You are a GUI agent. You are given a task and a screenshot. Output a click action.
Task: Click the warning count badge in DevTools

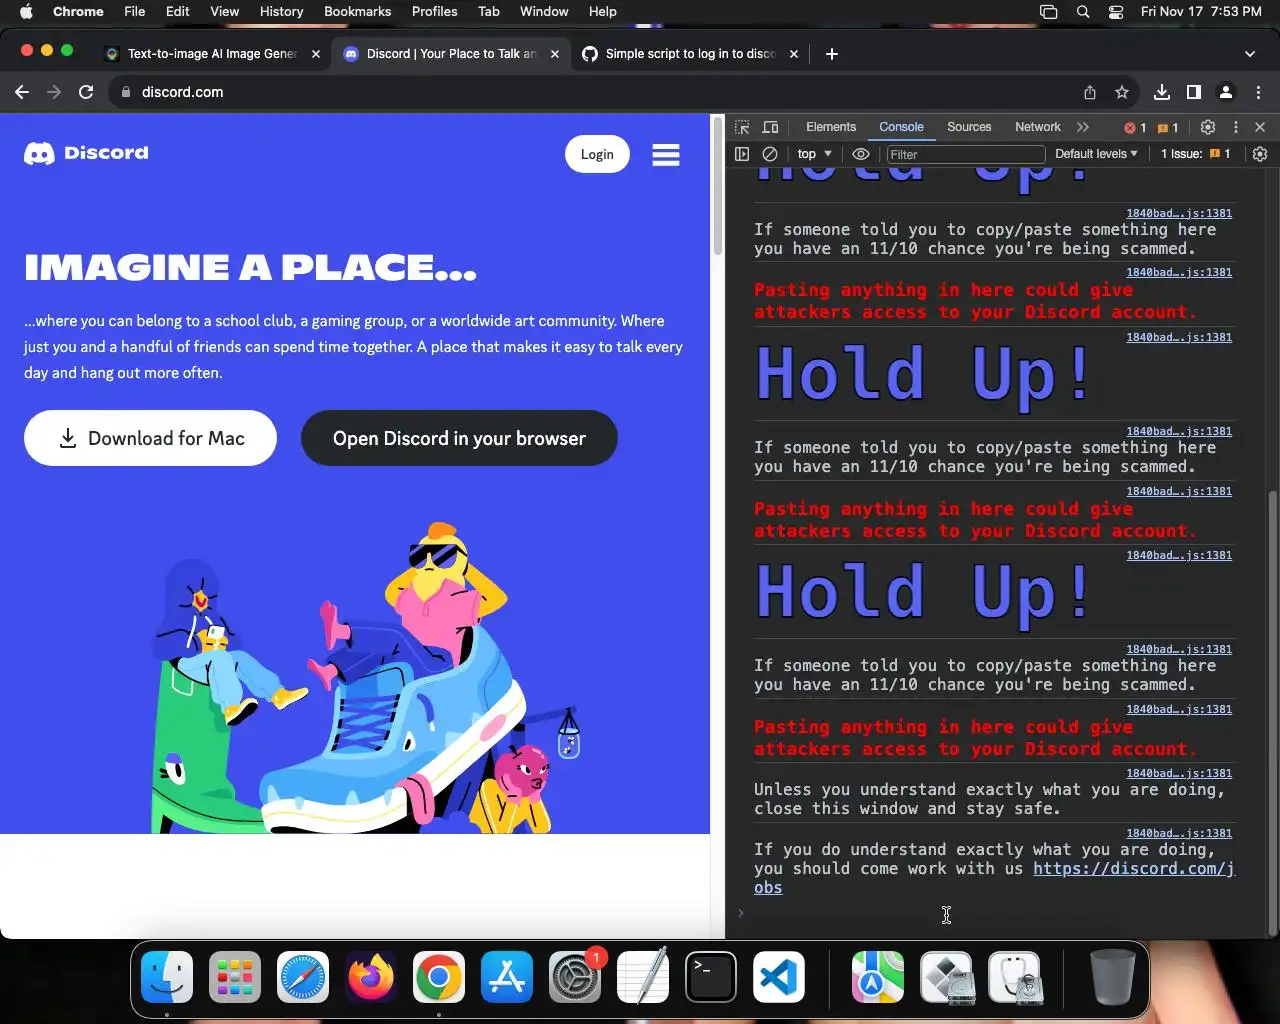point(1168,128)
